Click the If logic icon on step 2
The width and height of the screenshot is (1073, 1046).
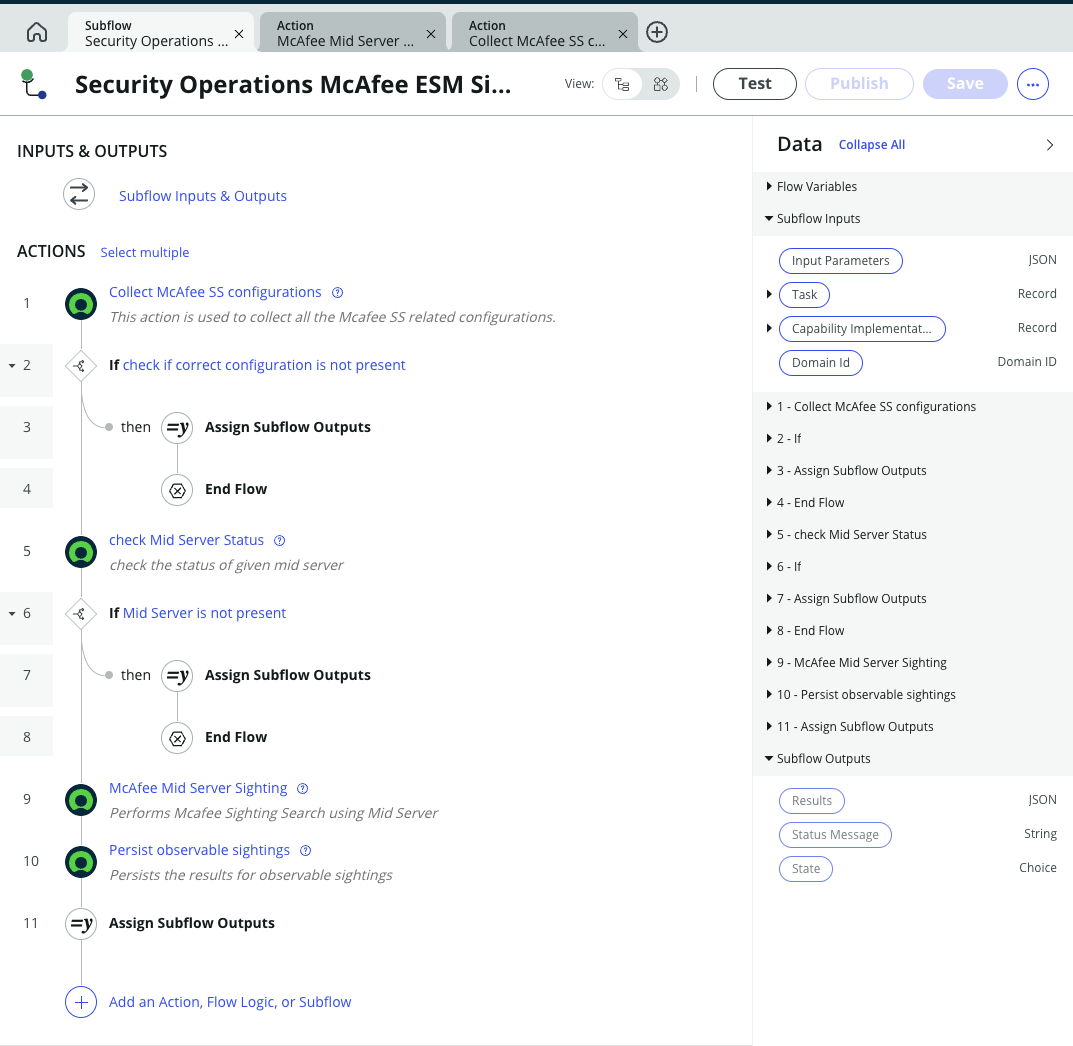pos(80,366)
